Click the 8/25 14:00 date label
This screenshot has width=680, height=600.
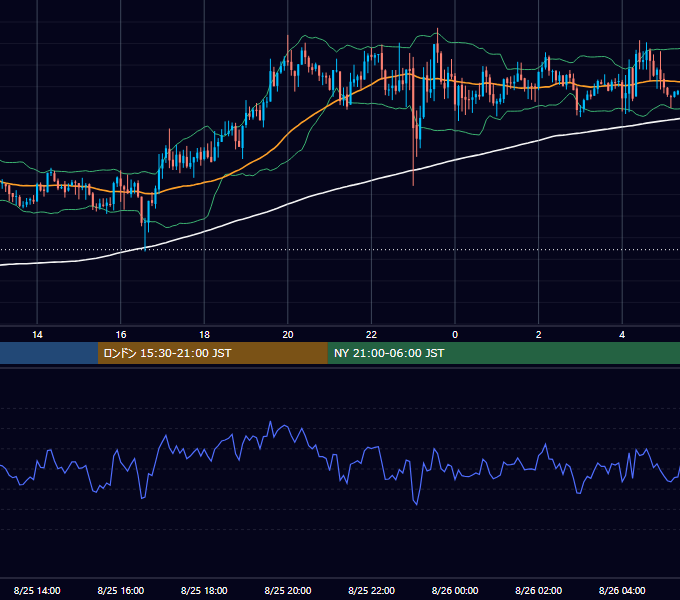tap(37, 590)
